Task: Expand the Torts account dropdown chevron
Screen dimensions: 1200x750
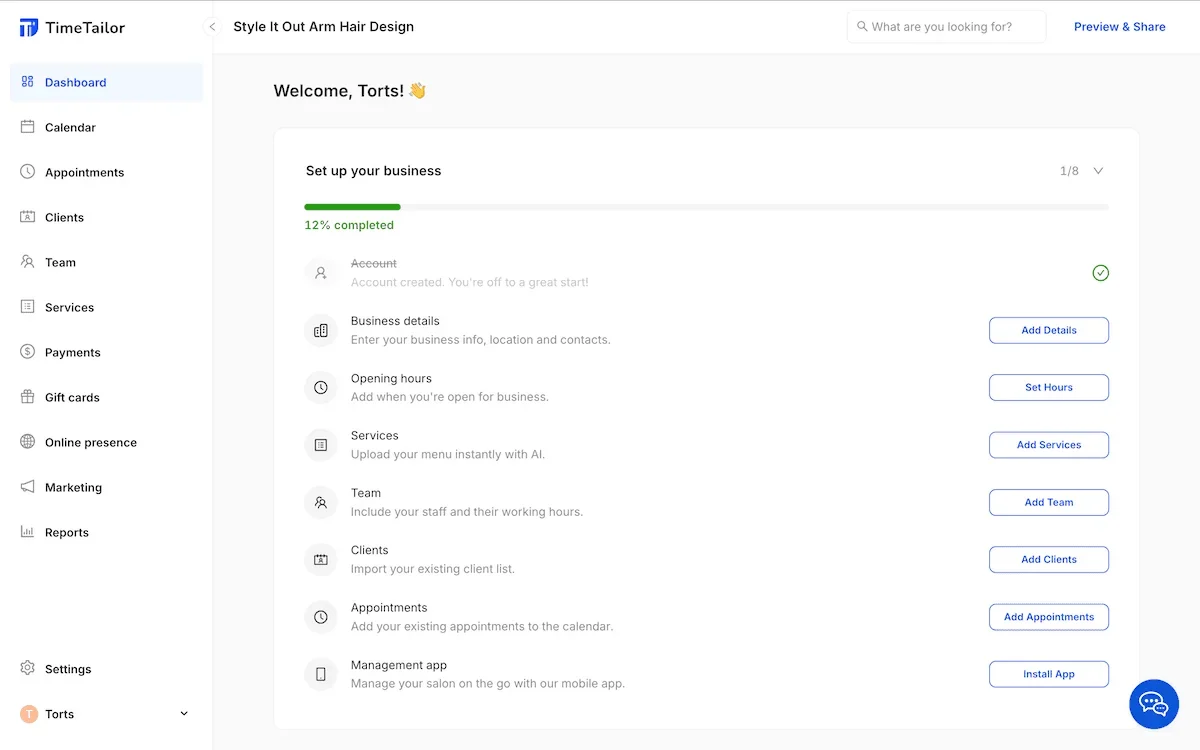Action: [x=184, y=714]
